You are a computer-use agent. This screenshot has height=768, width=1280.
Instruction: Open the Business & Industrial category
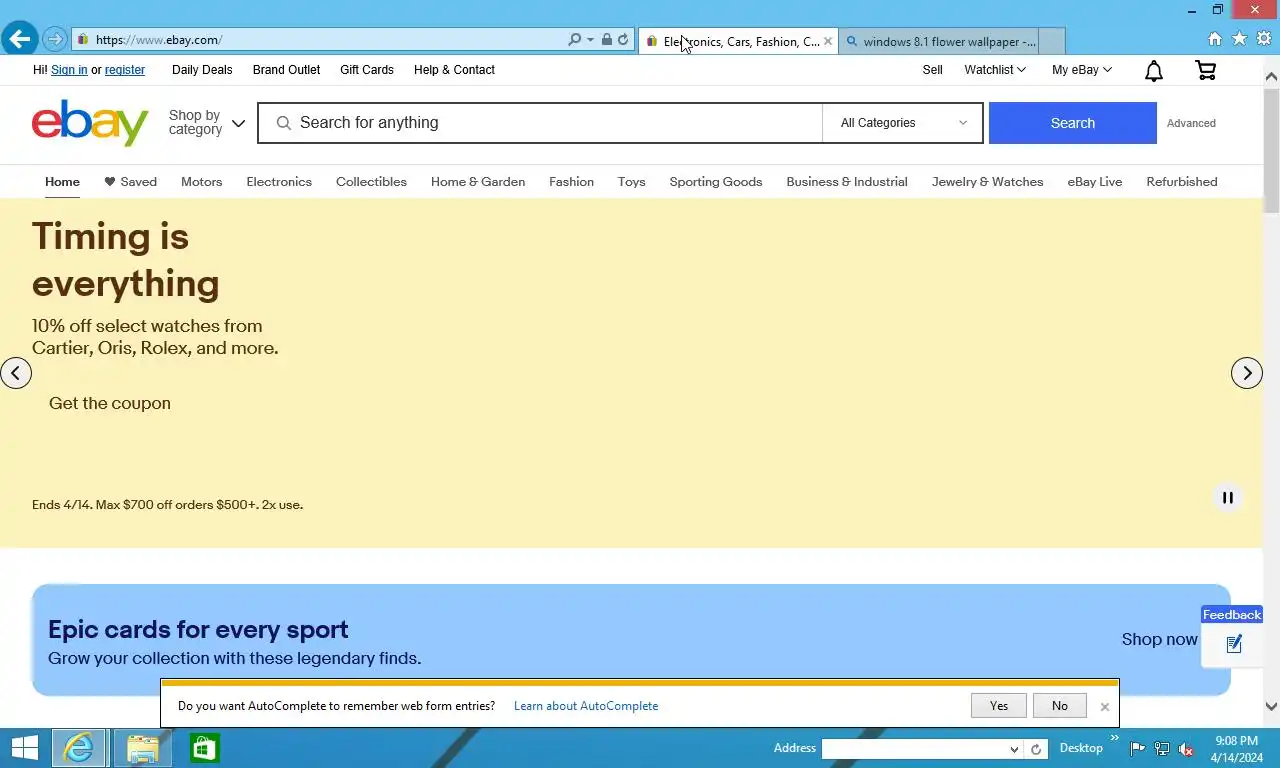coord(847,182)
